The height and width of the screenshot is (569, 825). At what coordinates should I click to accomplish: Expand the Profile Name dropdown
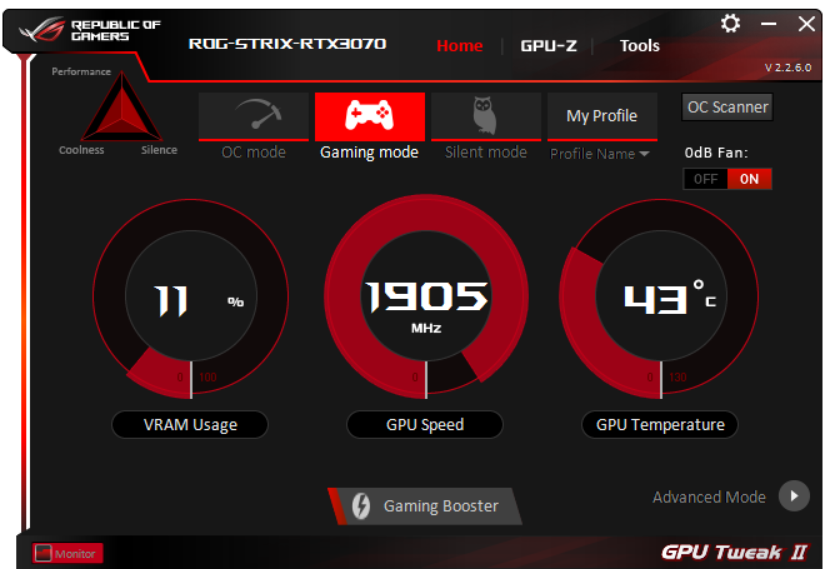click(x=599, y=154)
